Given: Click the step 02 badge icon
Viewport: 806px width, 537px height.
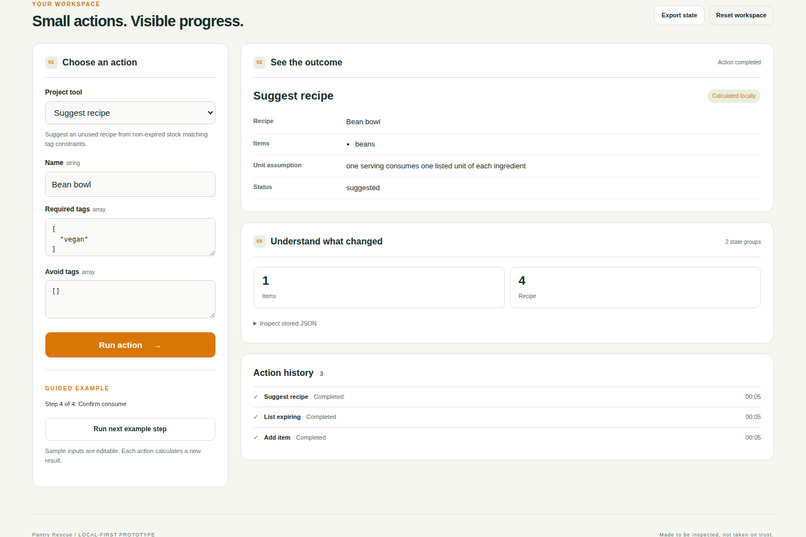Looking at the screenshot, I should 259,62.
